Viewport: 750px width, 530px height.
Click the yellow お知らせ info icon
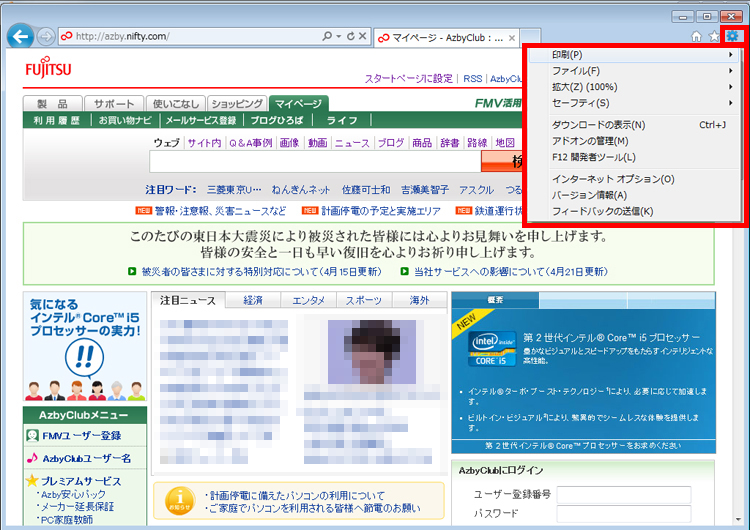pyautogui.click(x=180, y=501)
